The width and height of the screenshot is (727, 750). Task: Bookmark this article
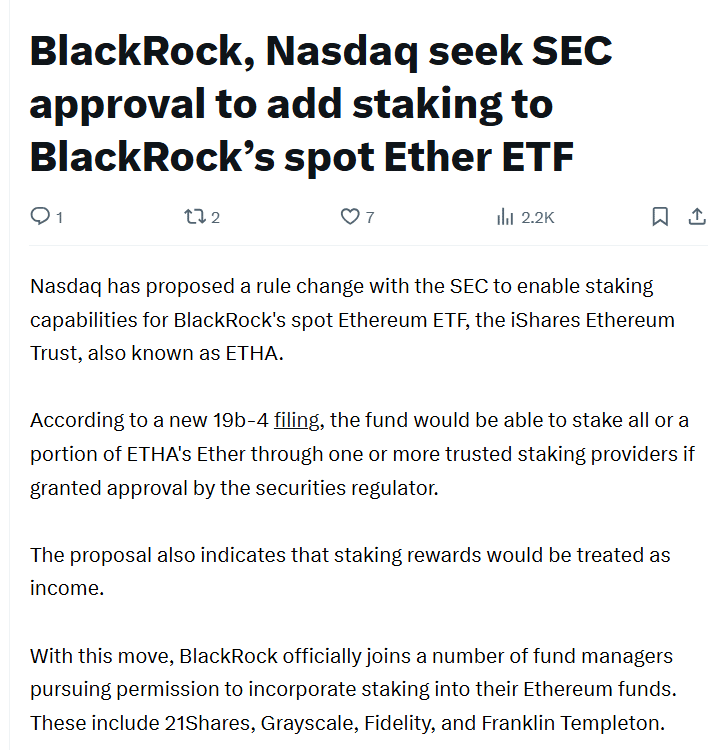pyautogui.click(x=660, y=216)
